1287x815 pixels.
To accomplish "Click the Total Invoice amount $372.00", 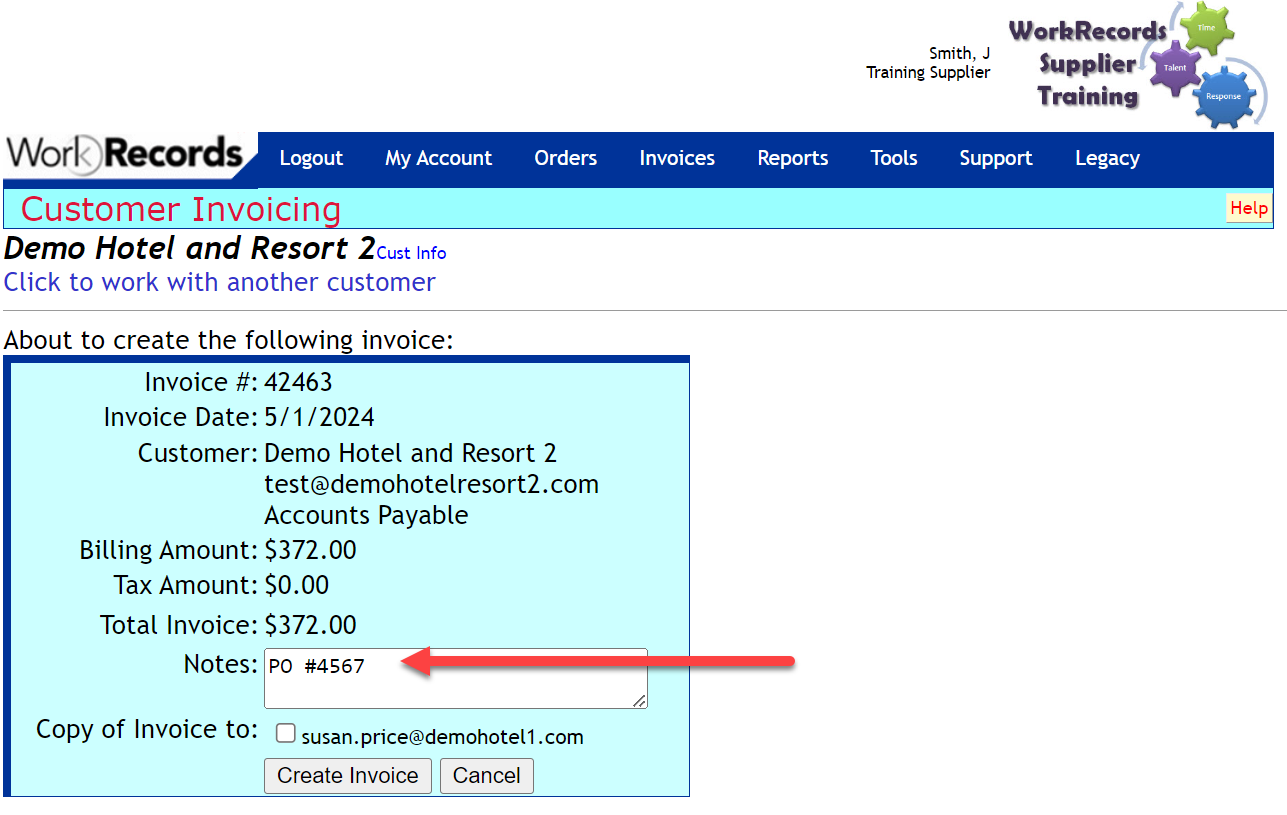I will click(310, 625).
